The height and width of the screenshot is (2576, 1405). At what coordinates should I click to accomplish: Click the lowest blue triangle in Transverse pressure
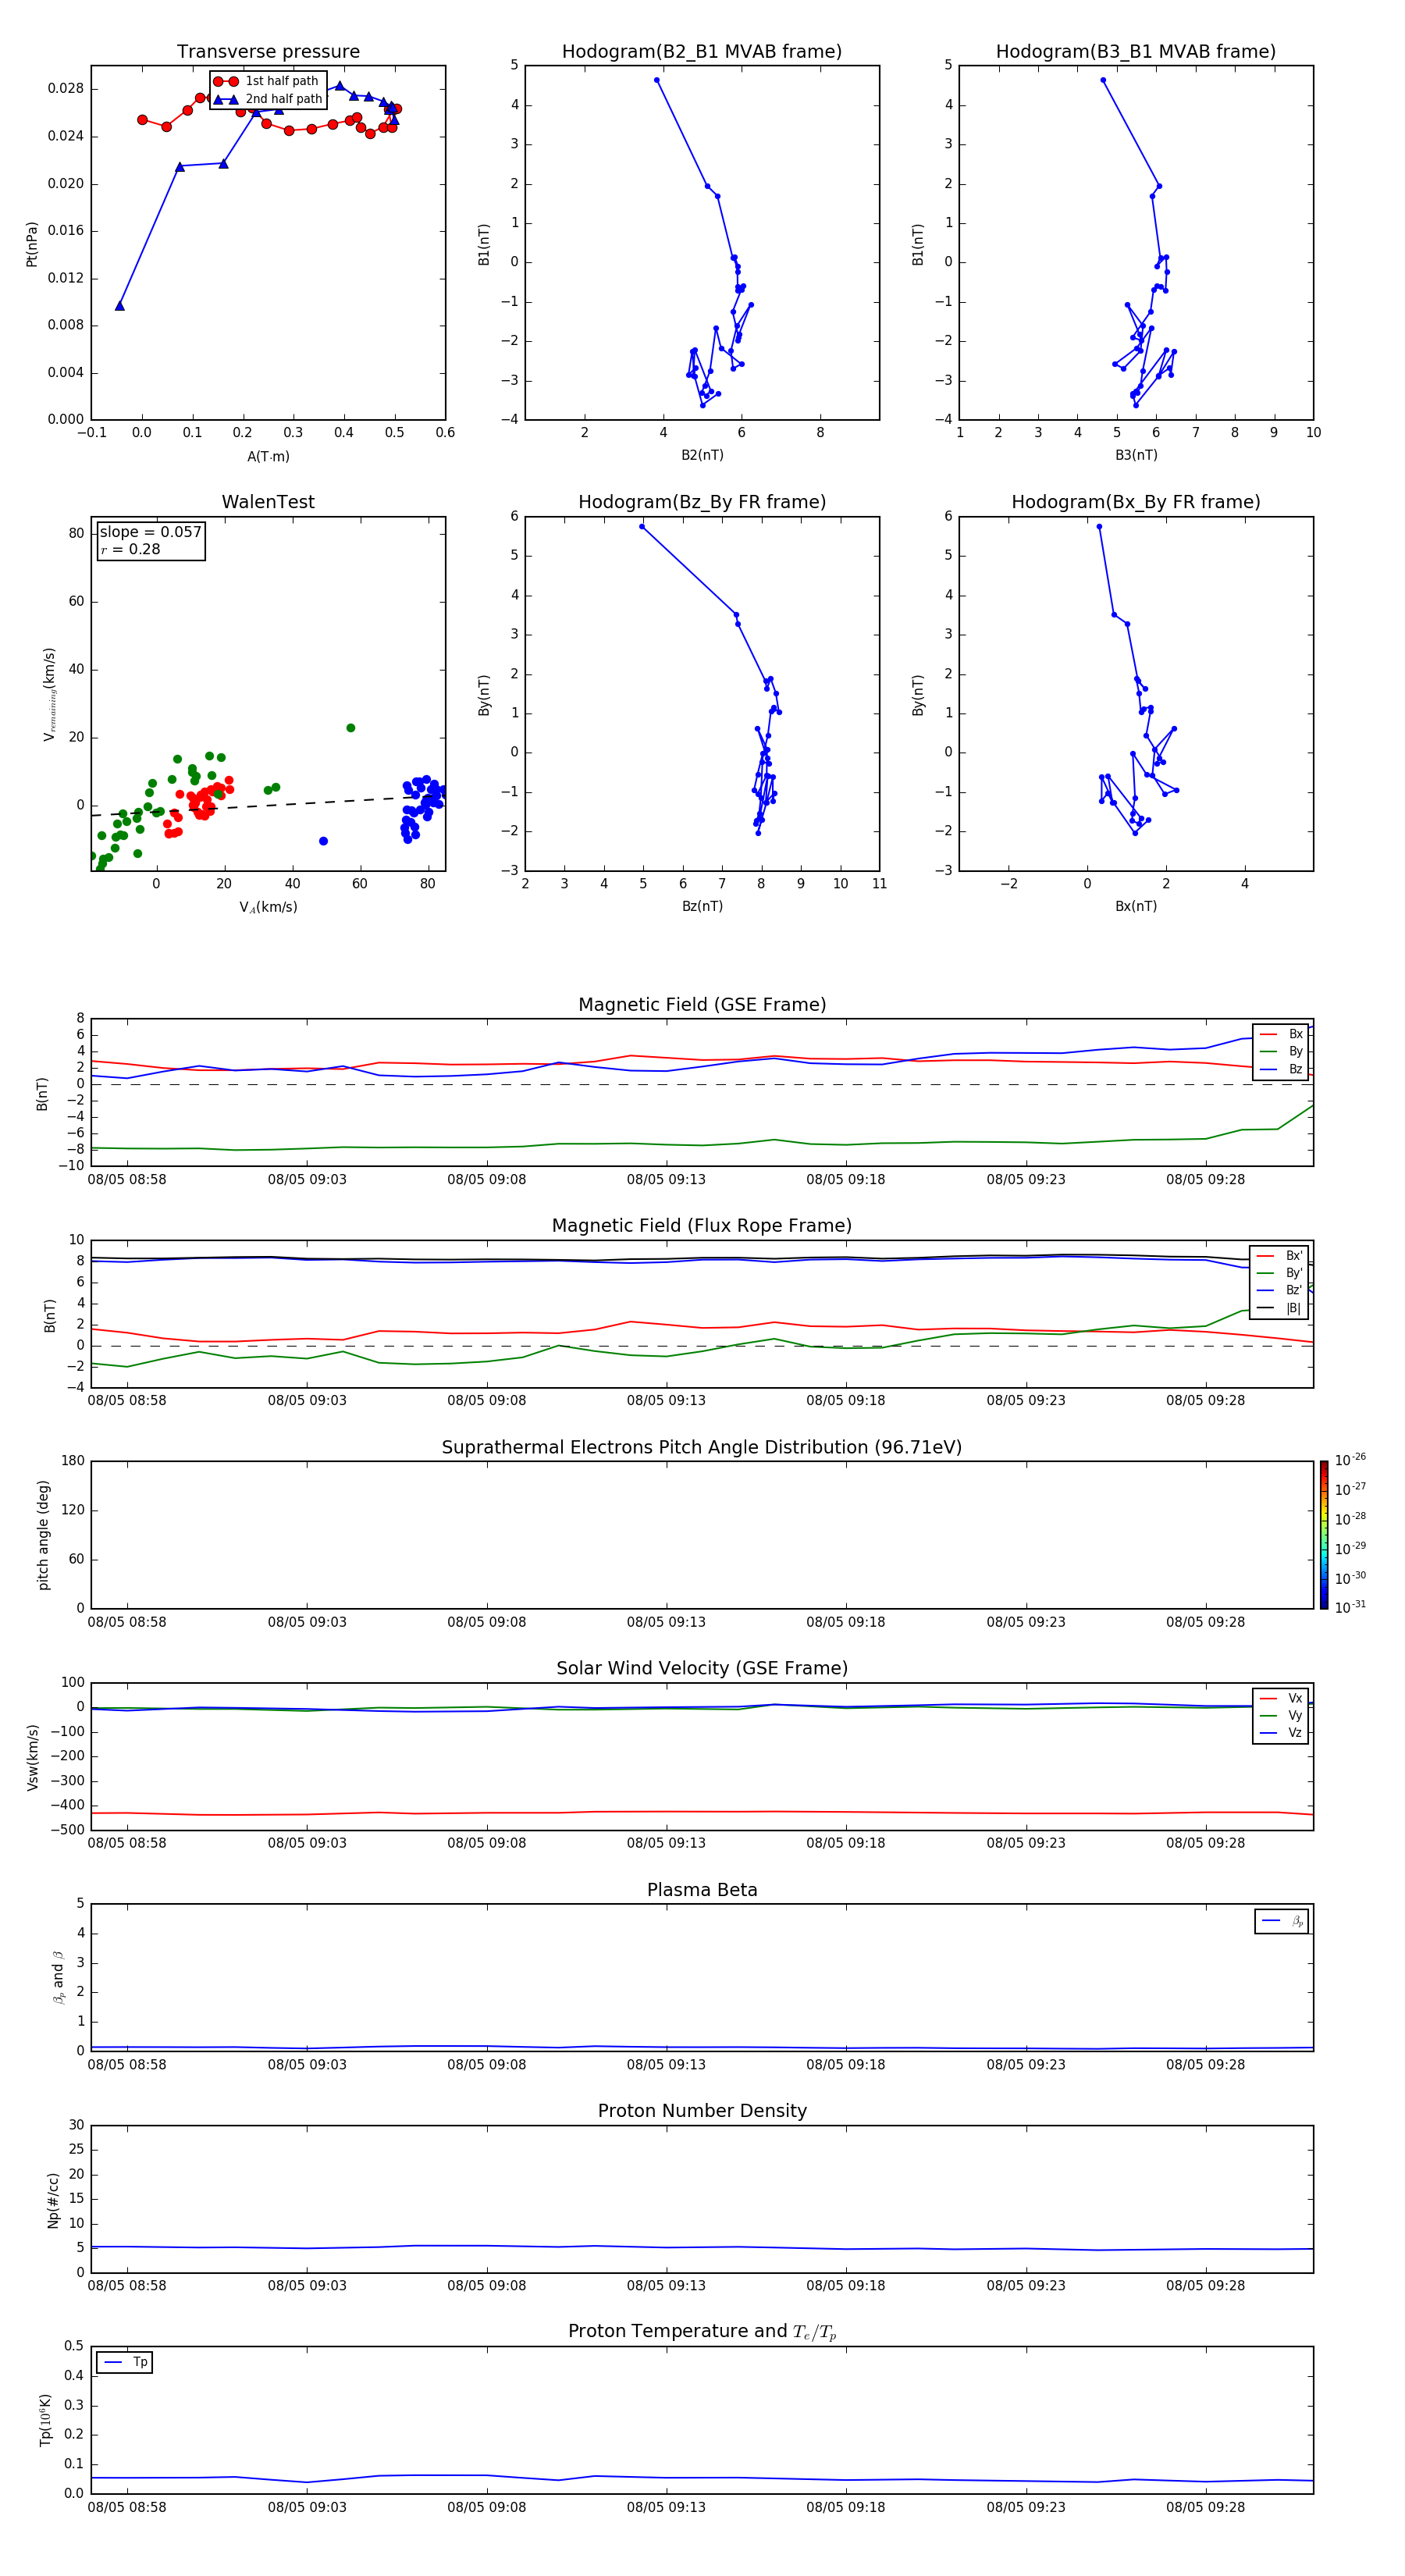[x=120, y=306]
